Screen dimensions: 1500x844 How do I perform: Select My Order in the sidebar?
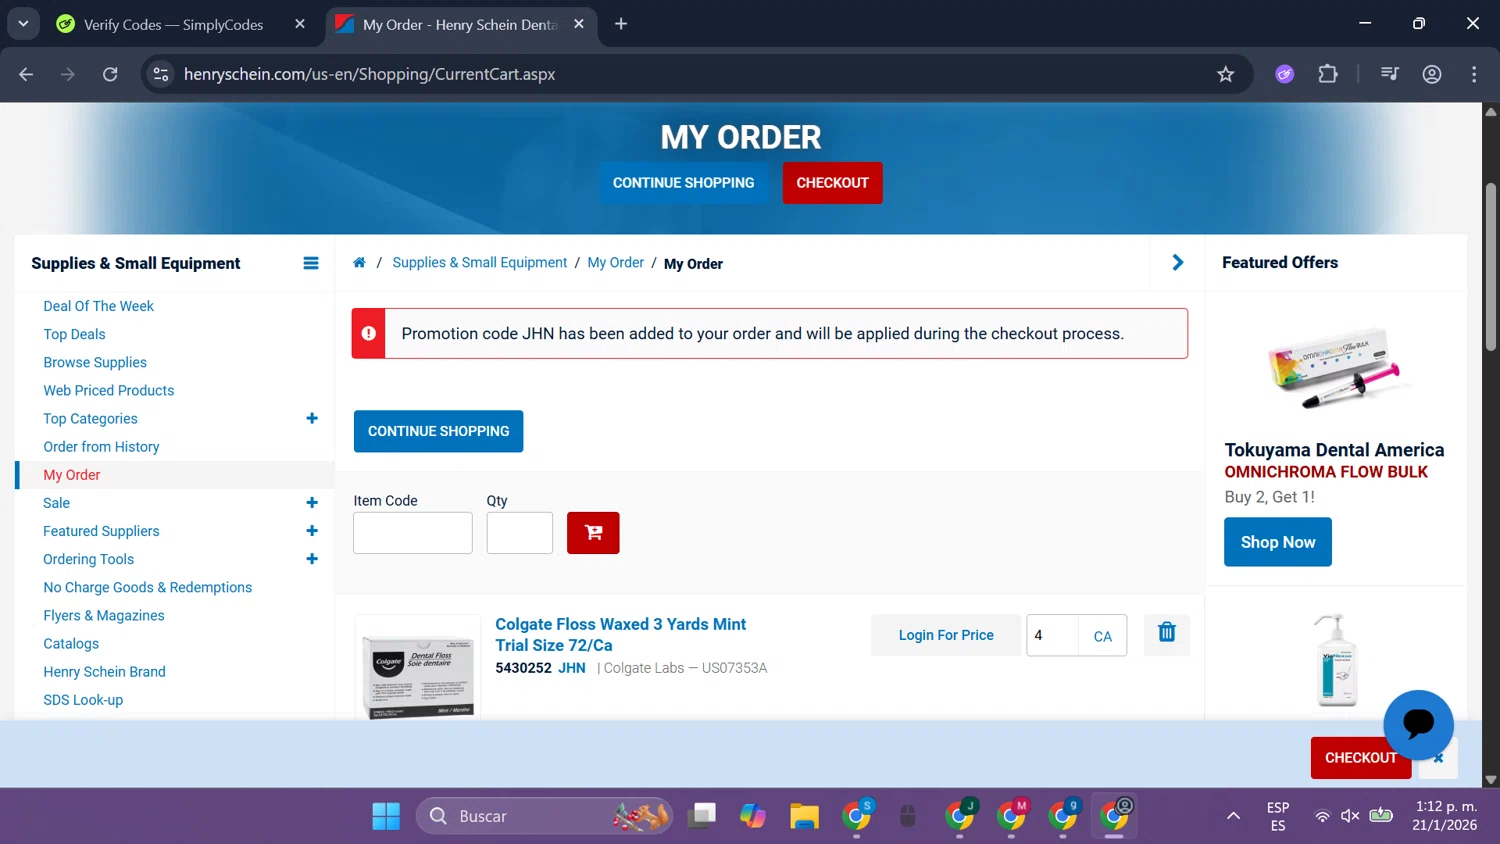coord(71,475)
